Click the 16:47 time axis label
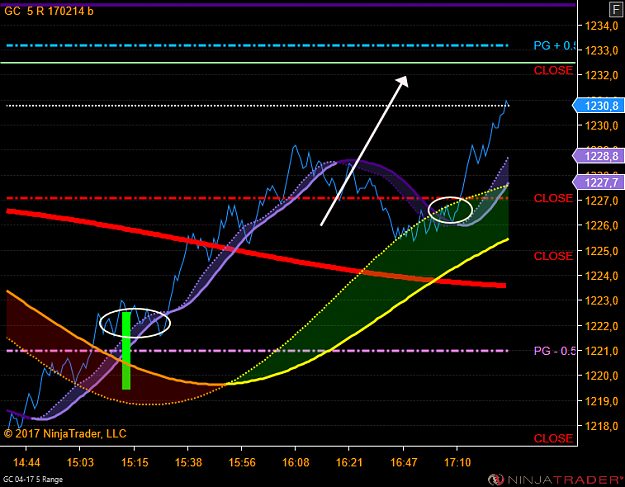This screenshot has width=625, height=487. tap(404, 463)
